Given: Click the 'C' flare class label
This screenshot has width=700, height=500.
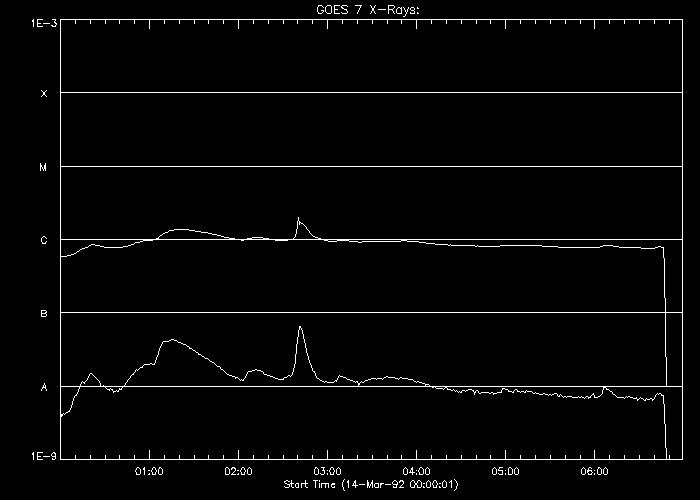Looking at the screenshot, I should tap(44, 241).
